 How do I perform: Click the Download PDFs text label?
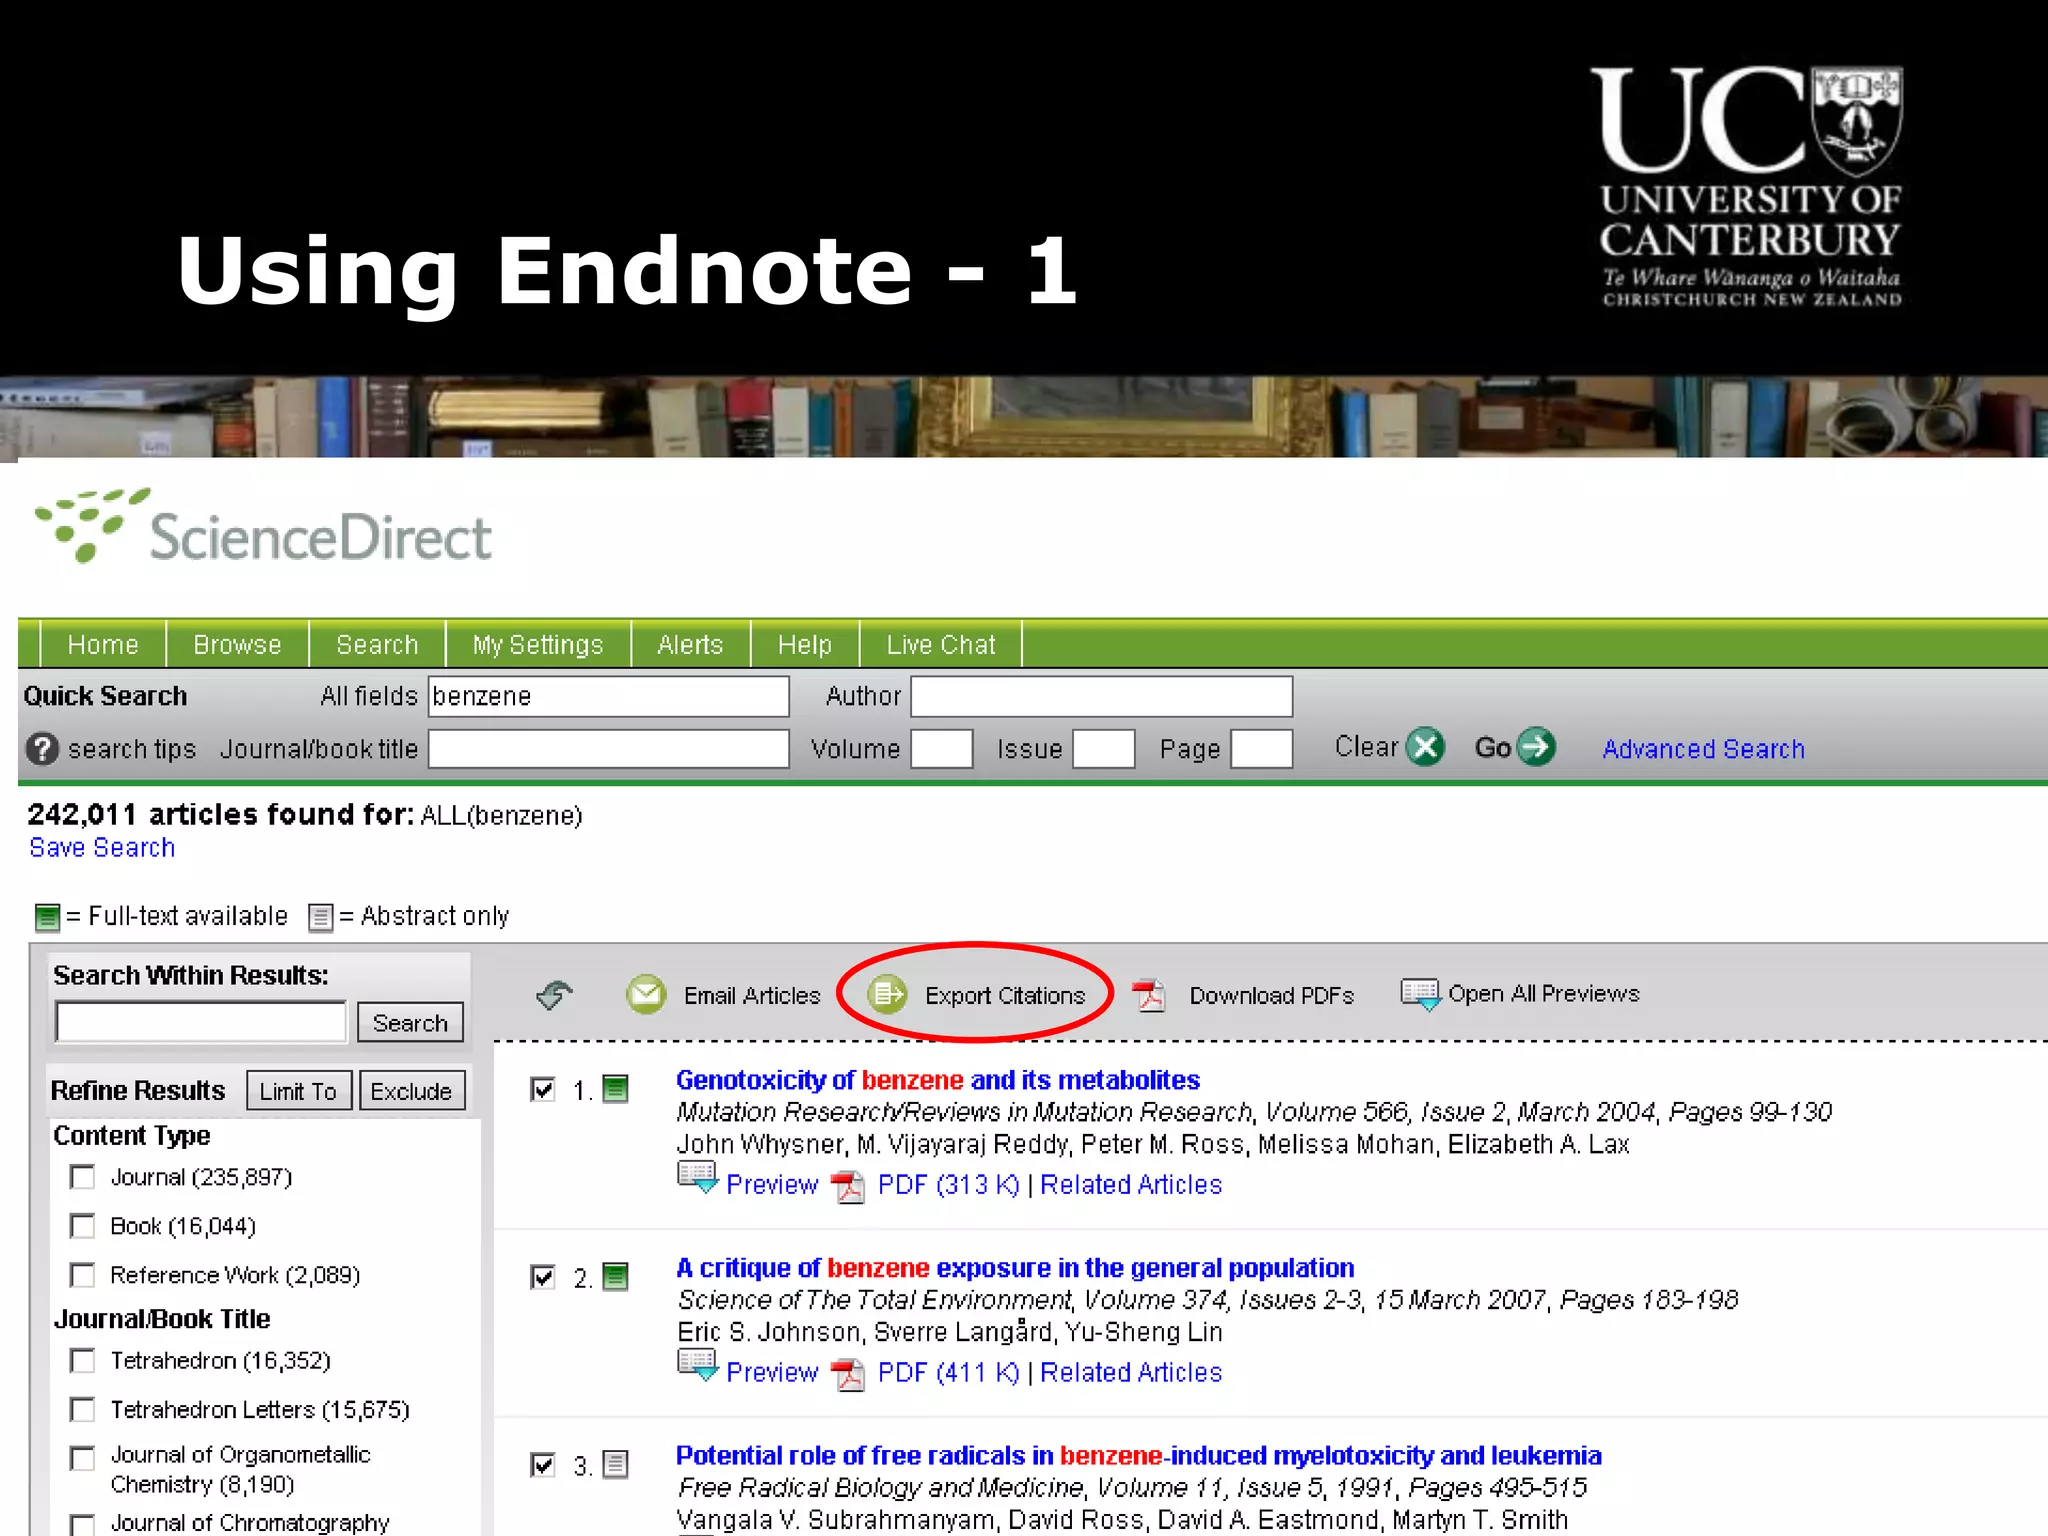click(x=1272, y=996)
